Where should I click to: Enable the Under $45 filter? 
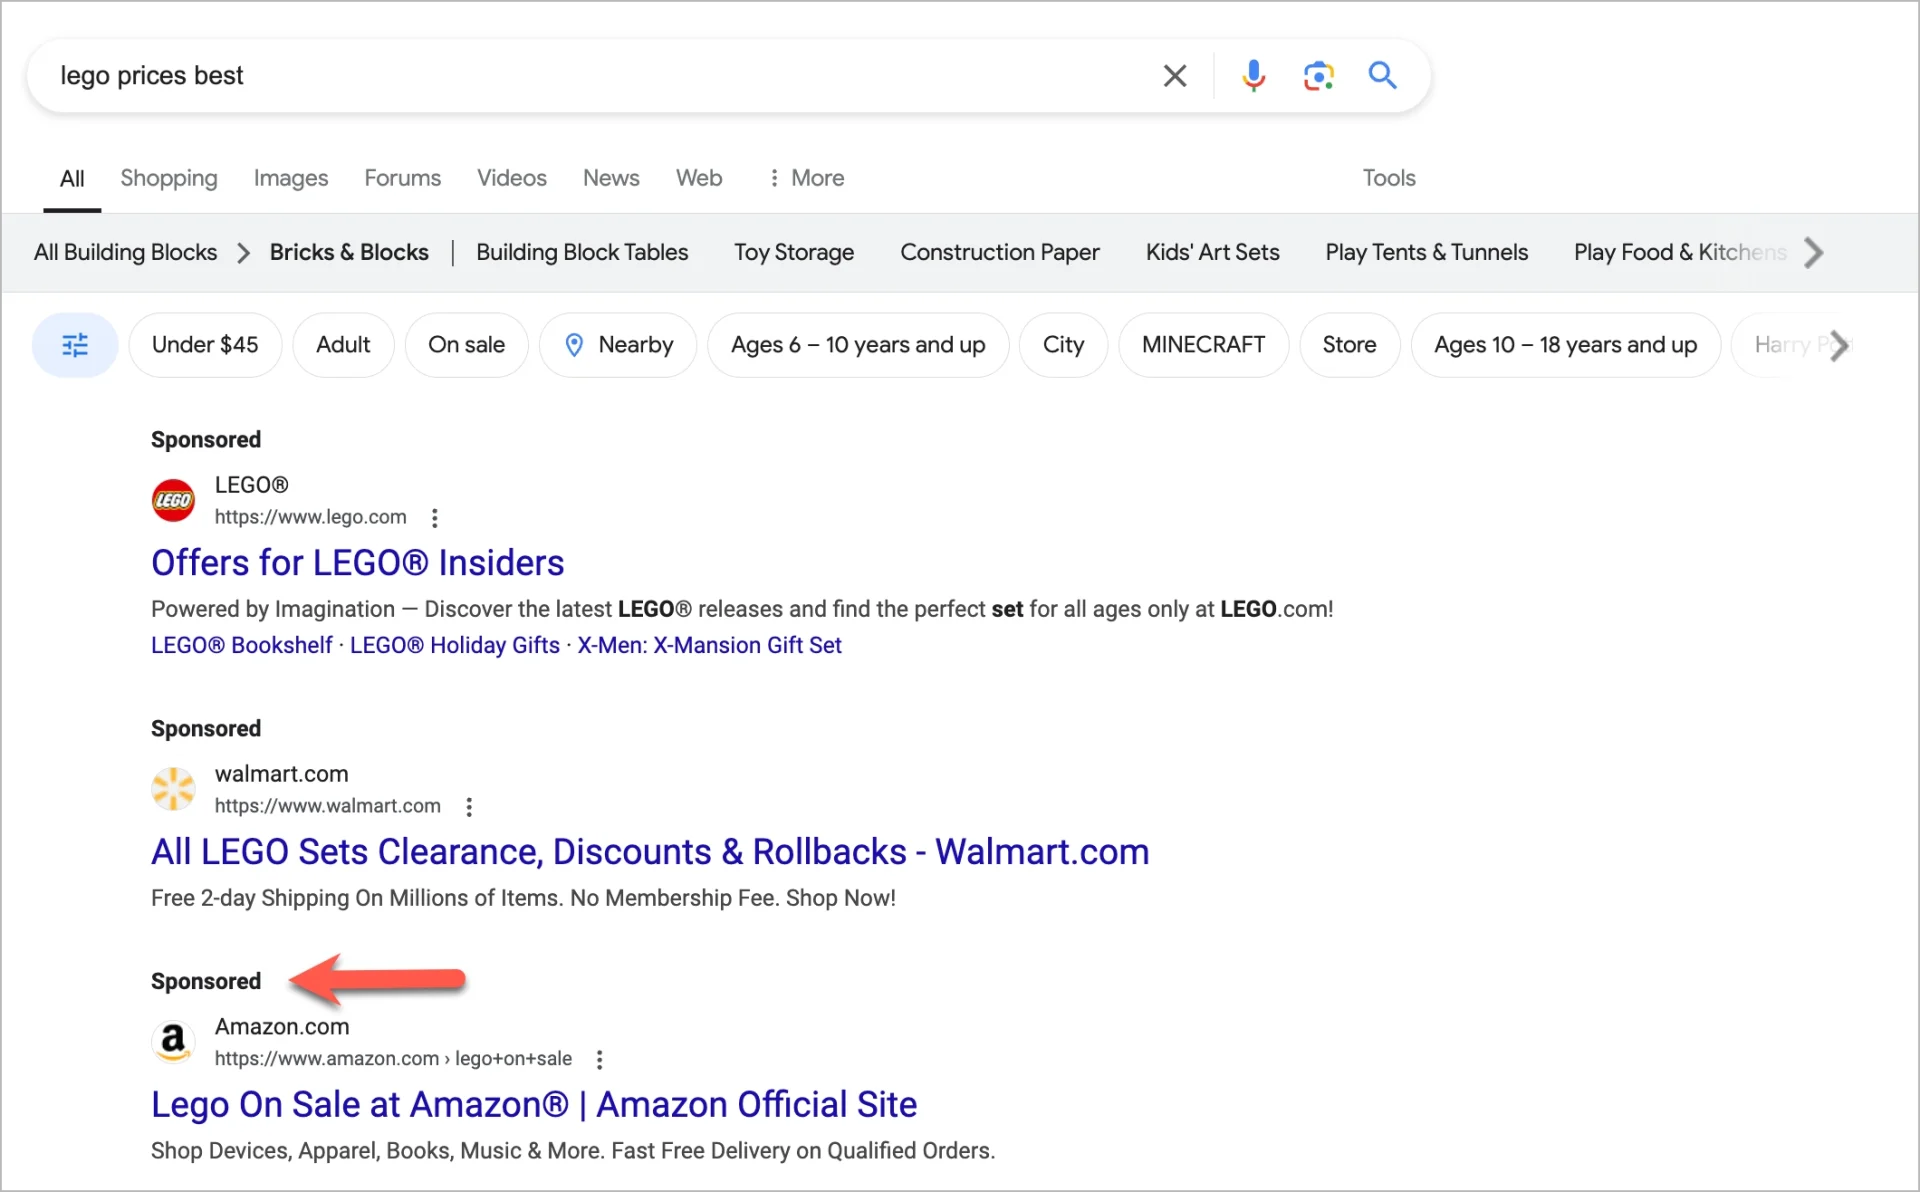[x=205, y=344]
